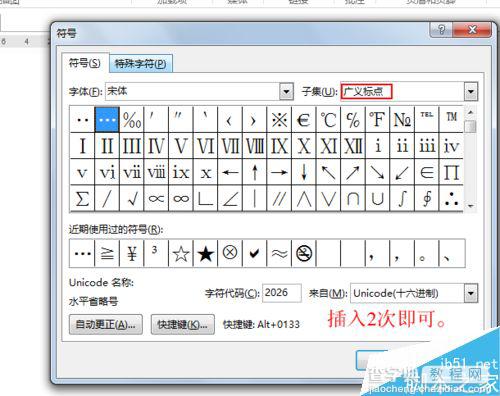The image size is (500, 396).
Task: Choose uppercase Roman numeral Ⅻ
Action: 353,146
